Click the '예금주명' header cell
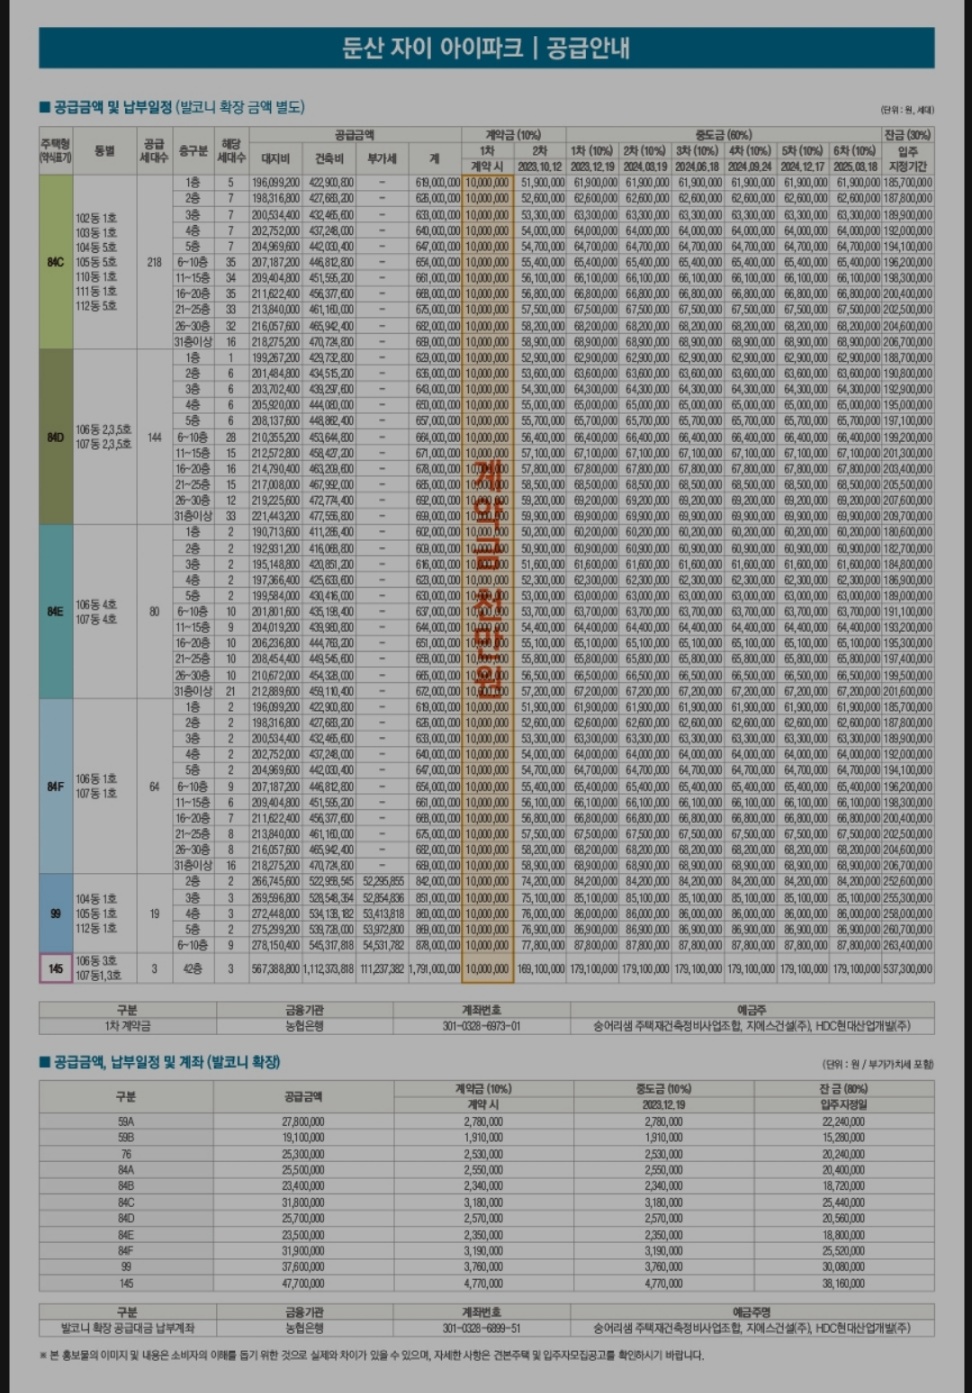Viewport: 972px width, 1393px height. point(751,1311)
